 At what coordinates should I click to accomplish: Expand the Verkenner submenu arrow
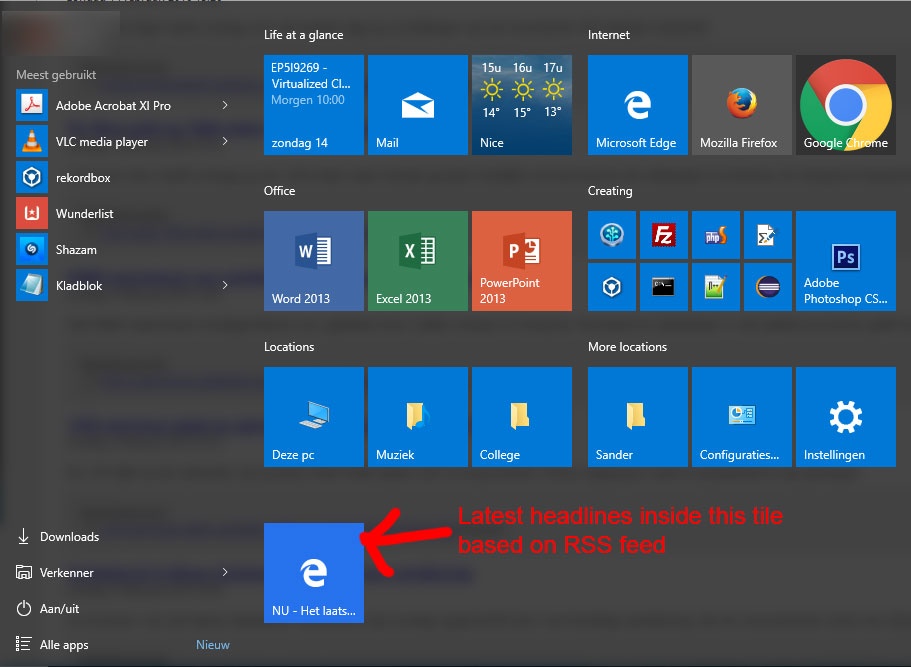point(224,572)
